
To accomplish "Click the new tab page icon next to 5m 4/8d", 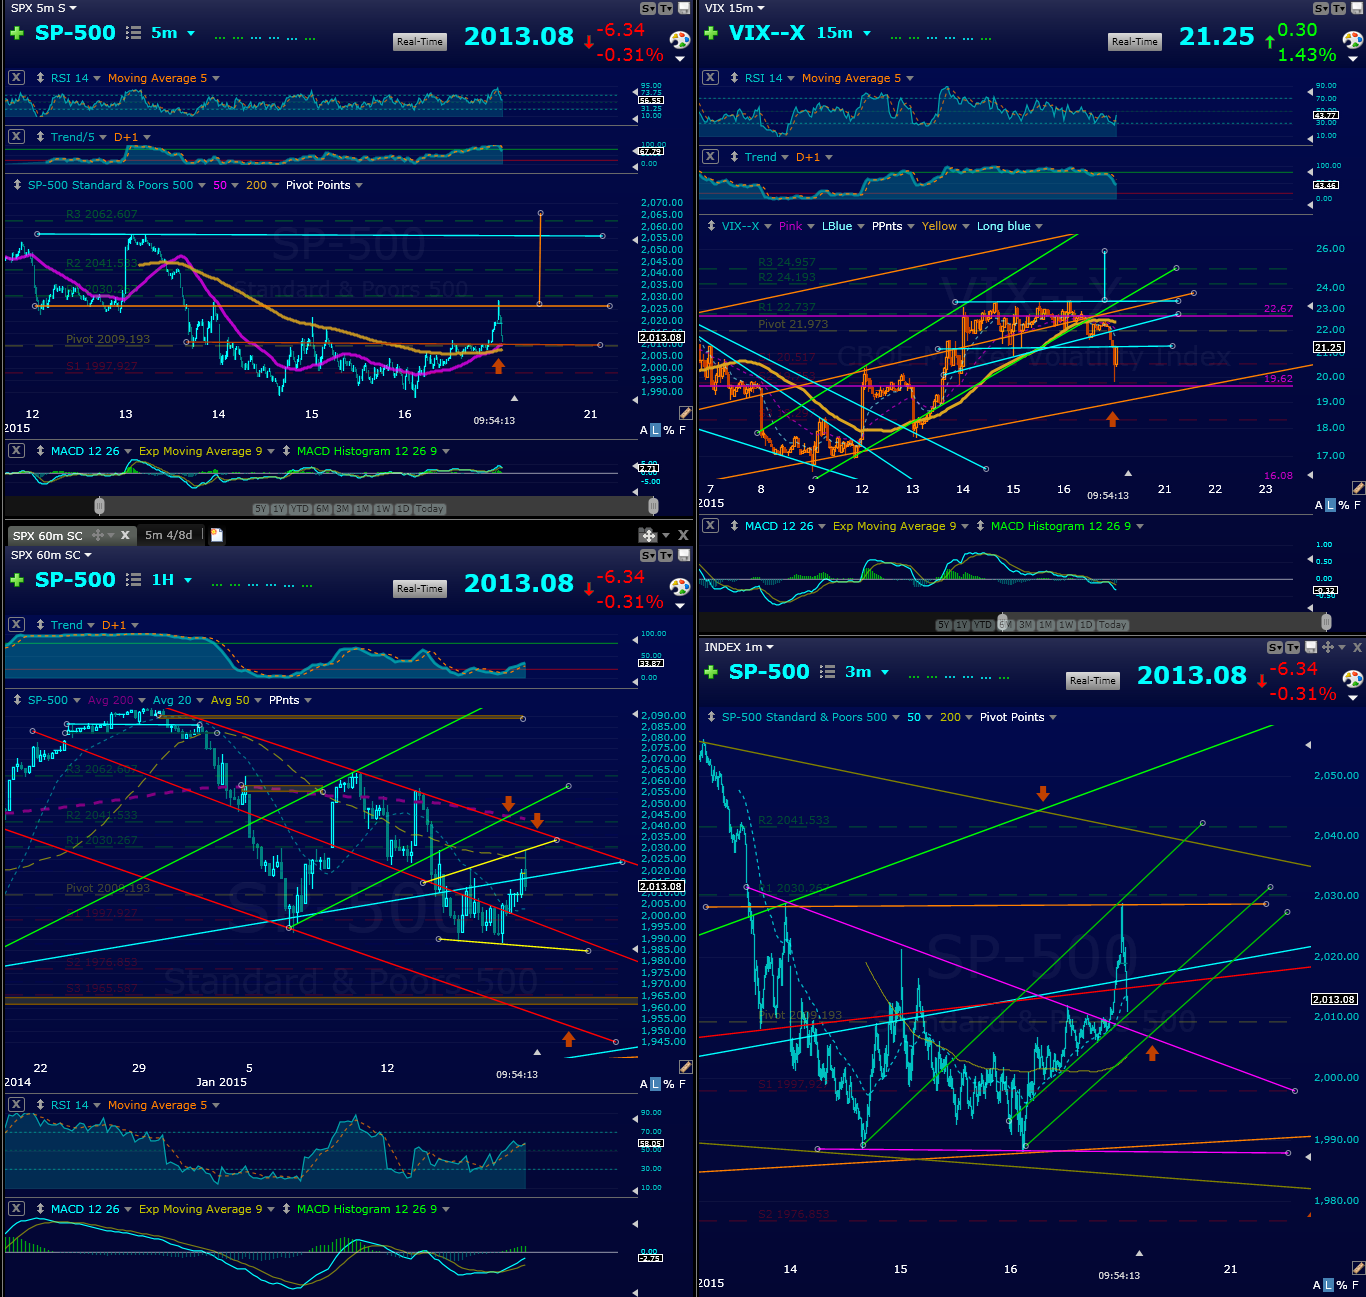I will coord(216,535).
